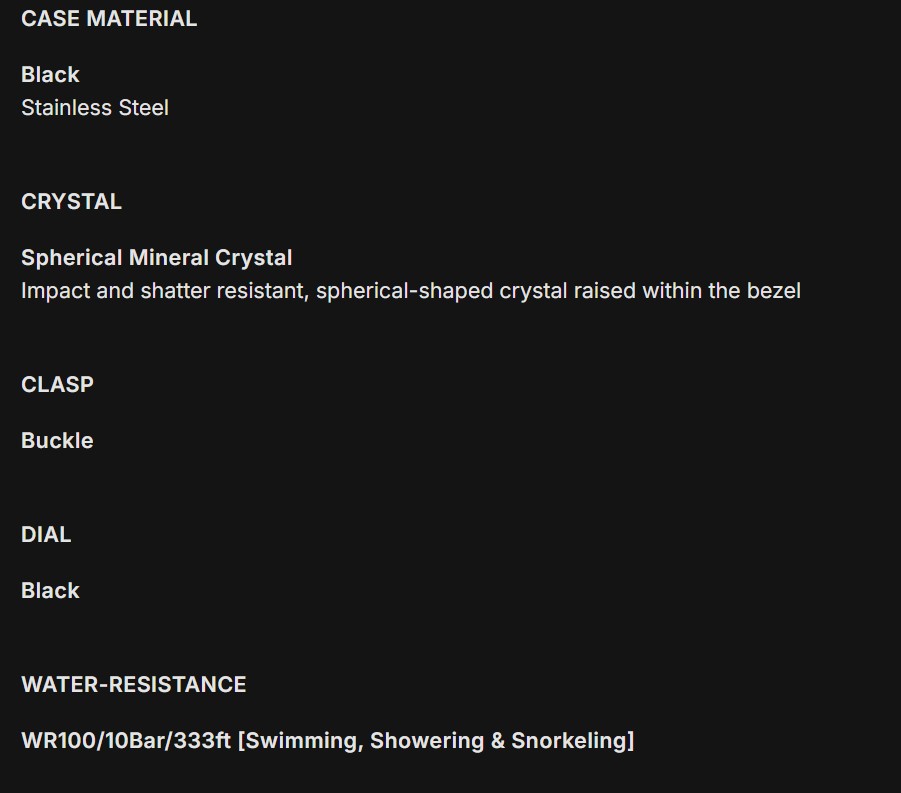The height and width of the screenshot is (793, 901).
Task: Click the CLASP section heading
Action: [x=57, y=384]
